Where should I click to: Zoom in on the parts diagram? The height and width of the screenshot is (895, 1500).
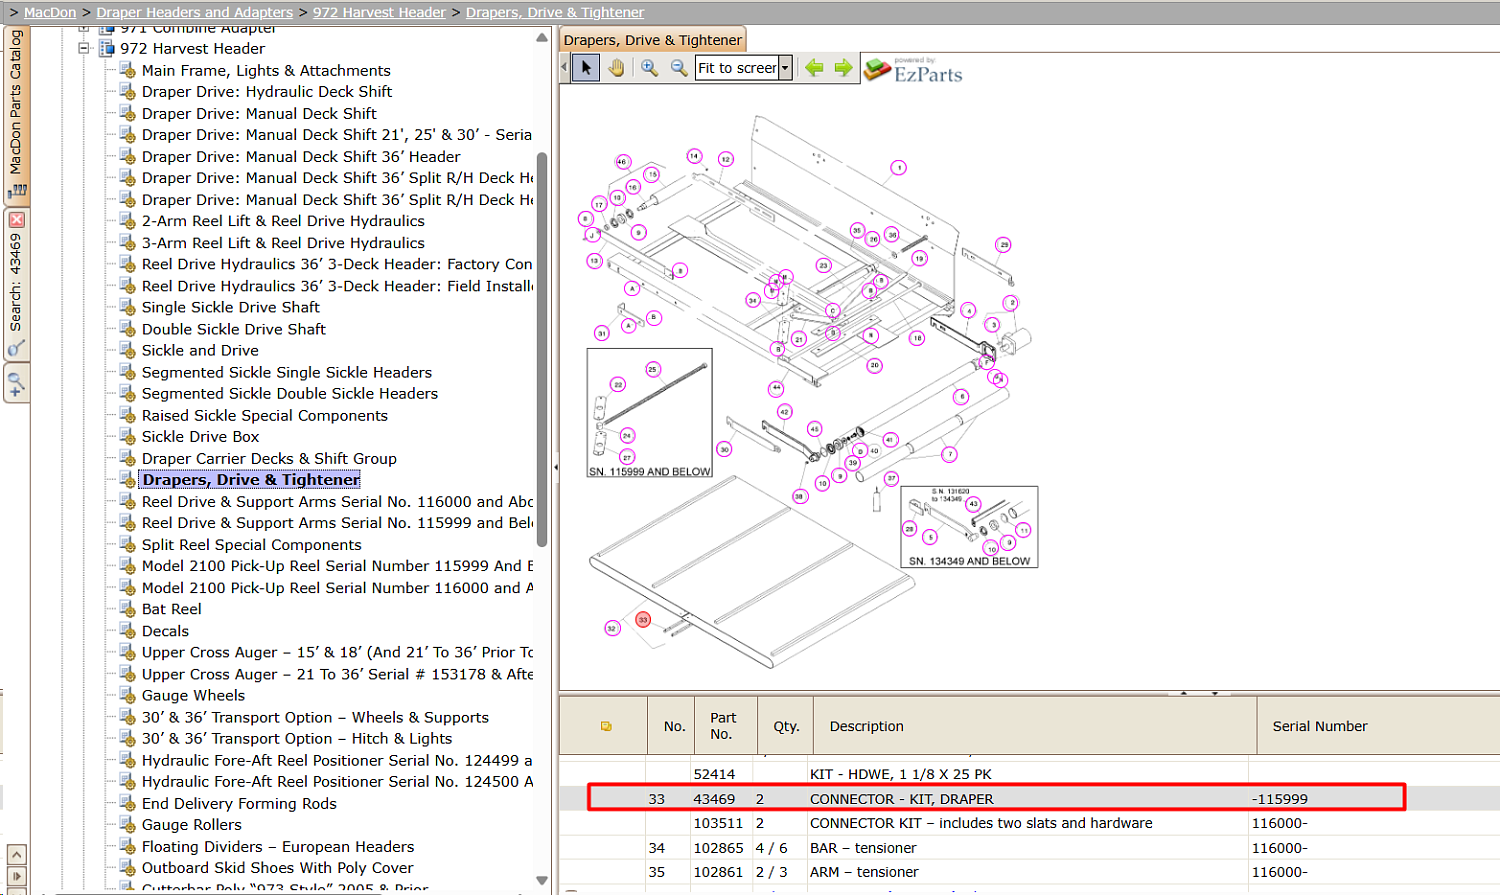pyautogui.click(x=649, y=68)
